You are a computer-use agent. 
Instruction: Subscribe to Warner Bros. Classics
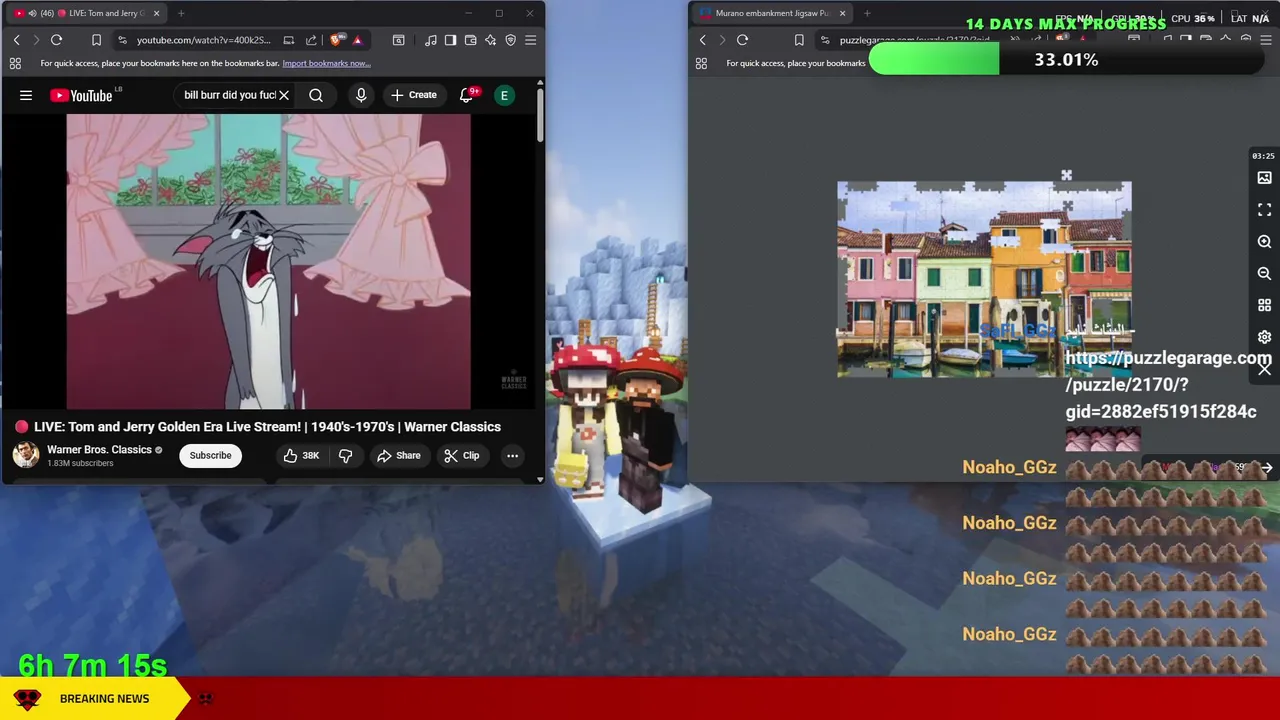(x=210, y=455)
